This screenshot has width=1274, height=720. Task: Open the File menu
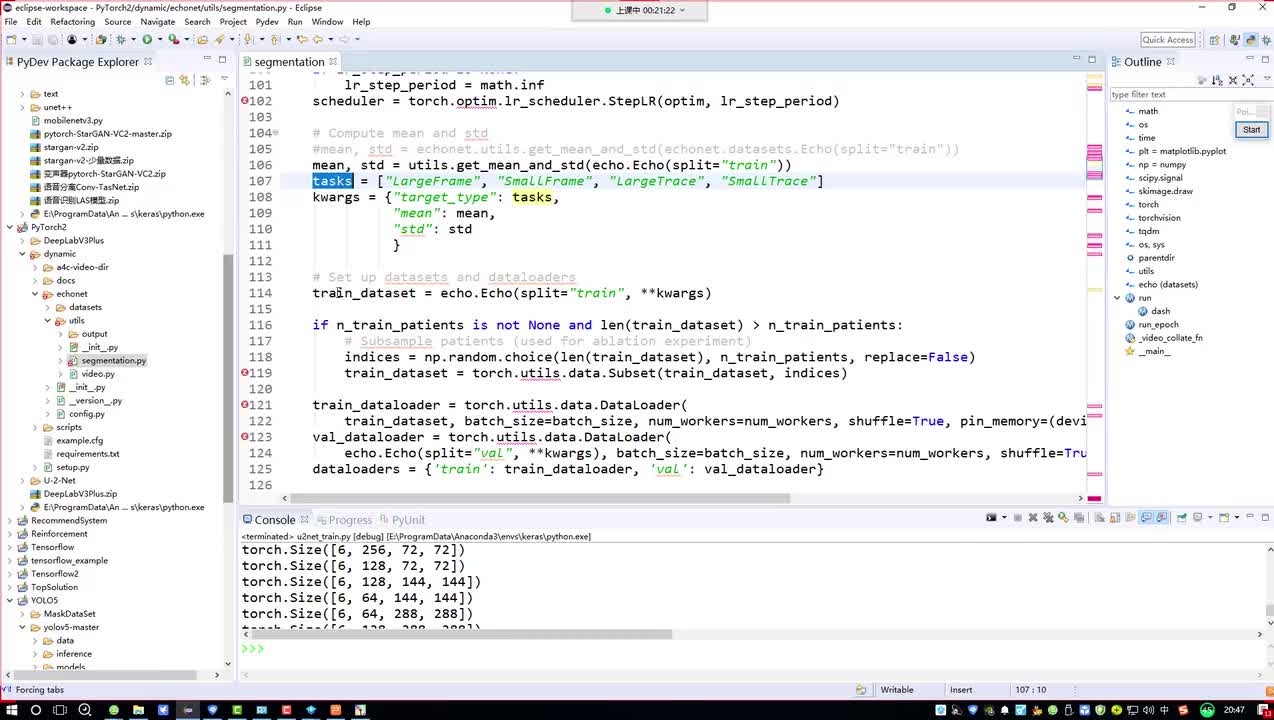coord(10,22)
